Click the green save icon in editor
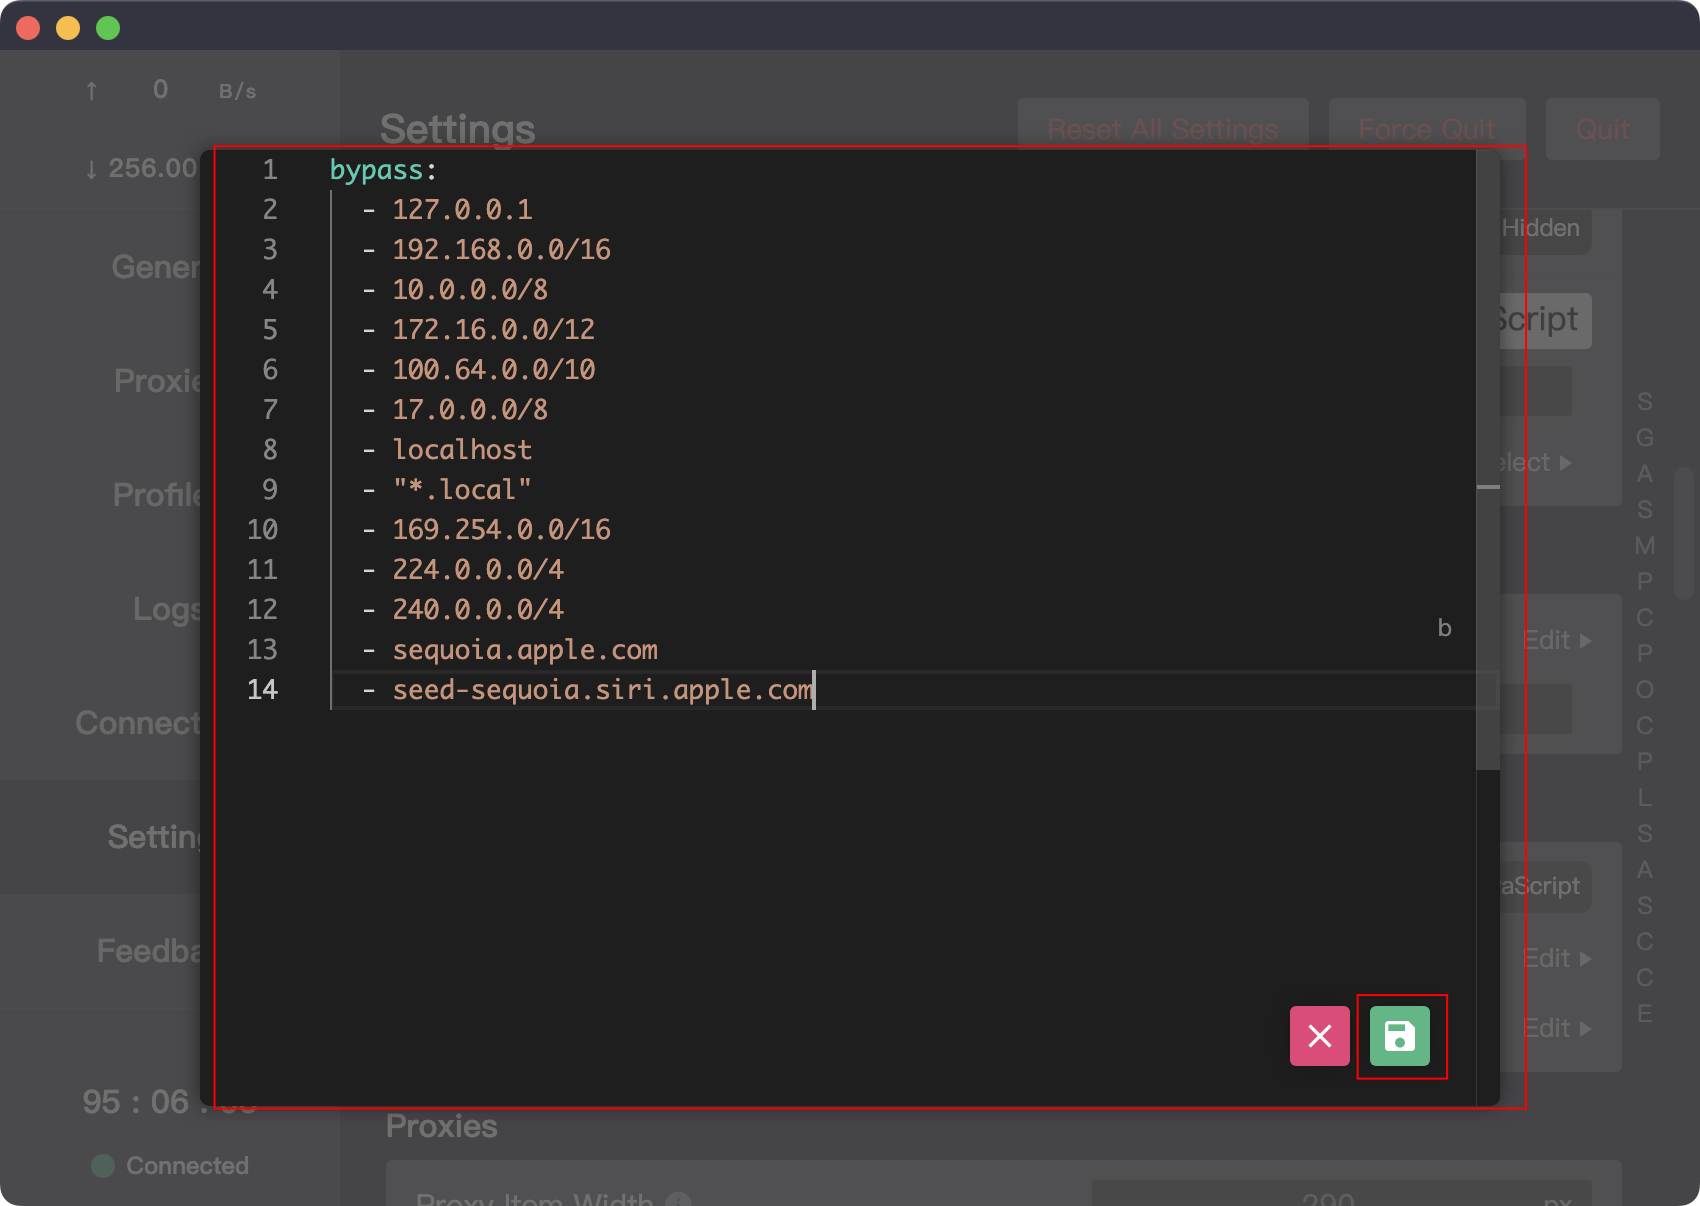 (1399, 1036)
